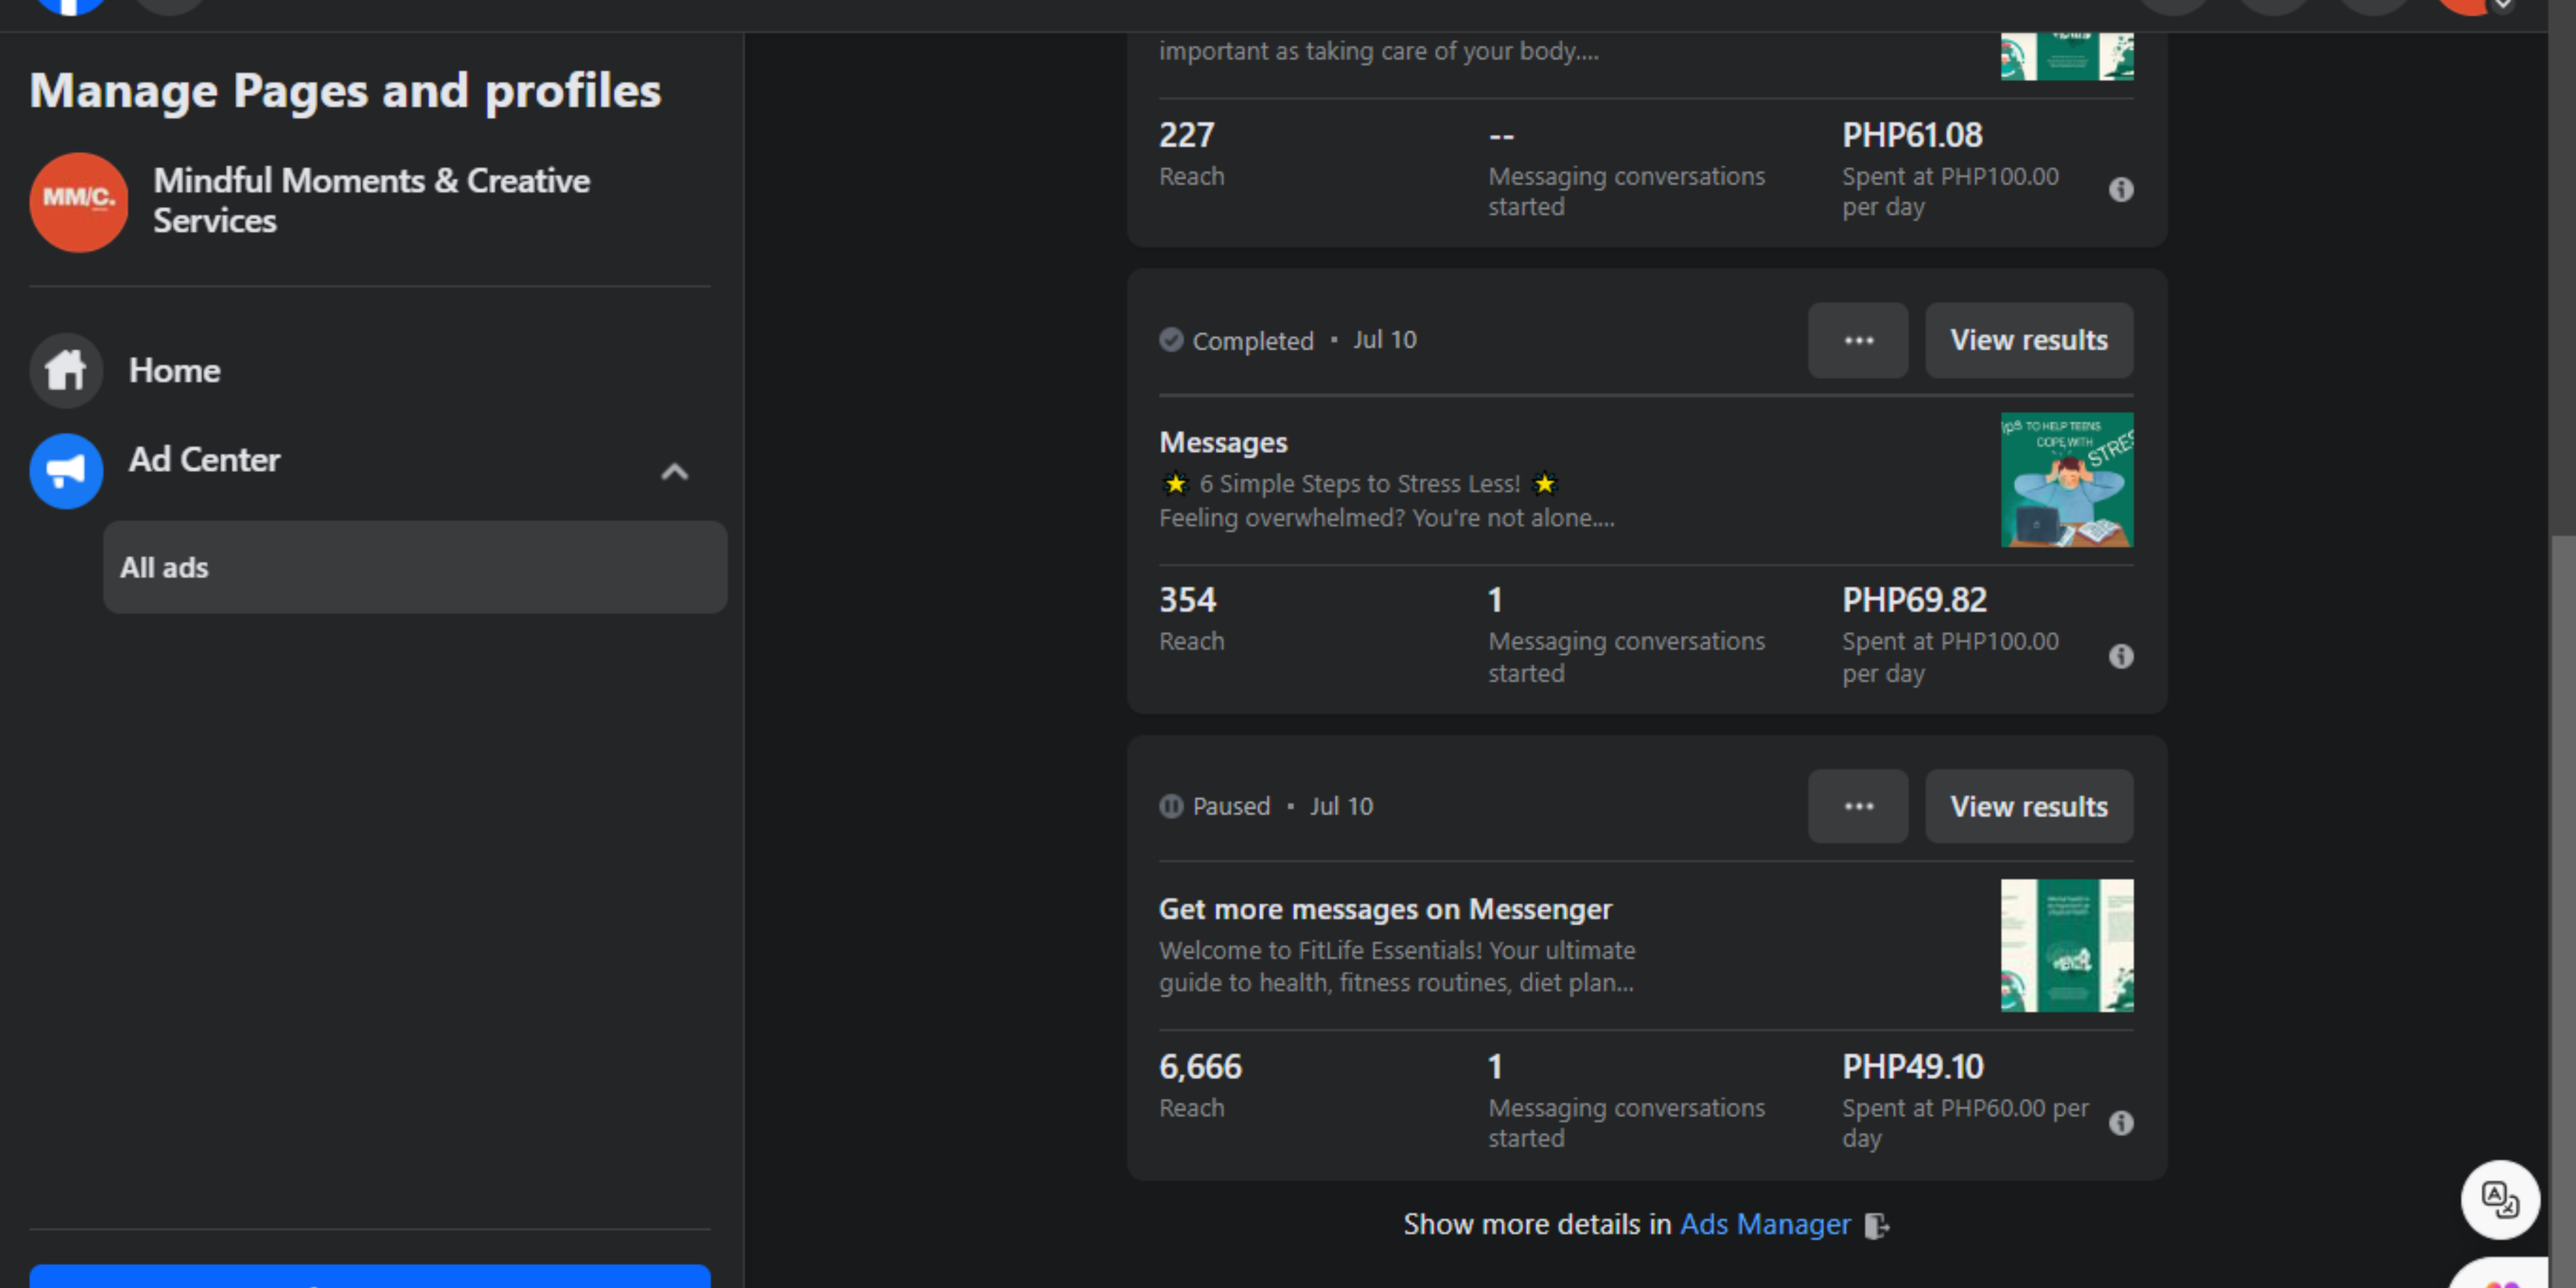This screenshot has height=1288, width=2576.
Task: Collapse the Ad Center section chevron
Action: (675, 472)
